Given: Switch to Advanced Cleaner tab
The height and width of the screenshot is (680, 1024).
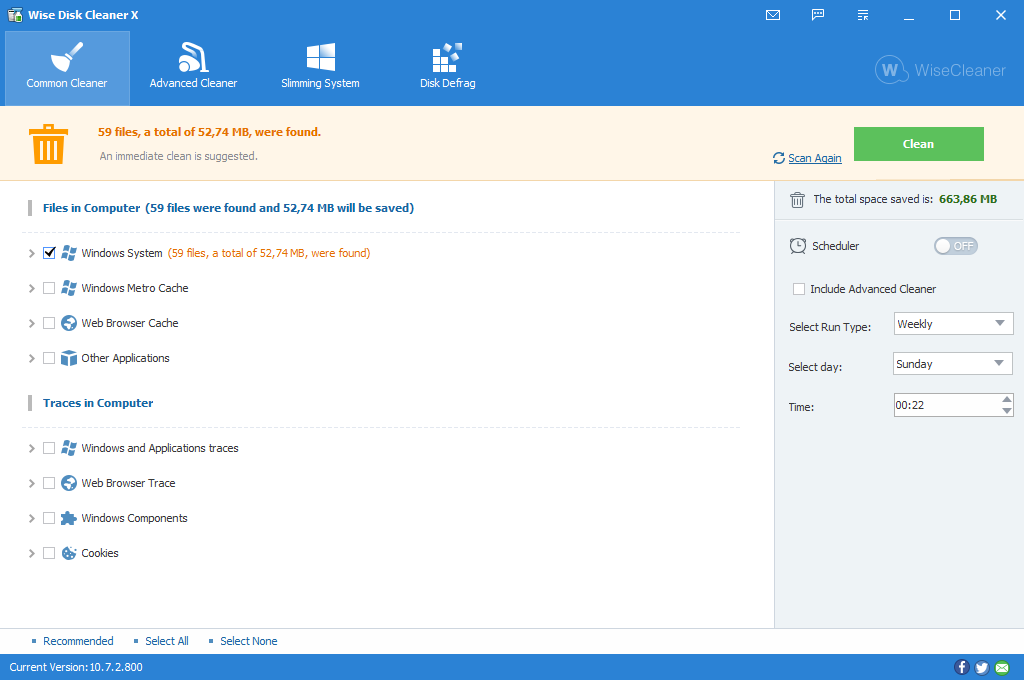Looking at the screenshot, I should coord(193,68).
